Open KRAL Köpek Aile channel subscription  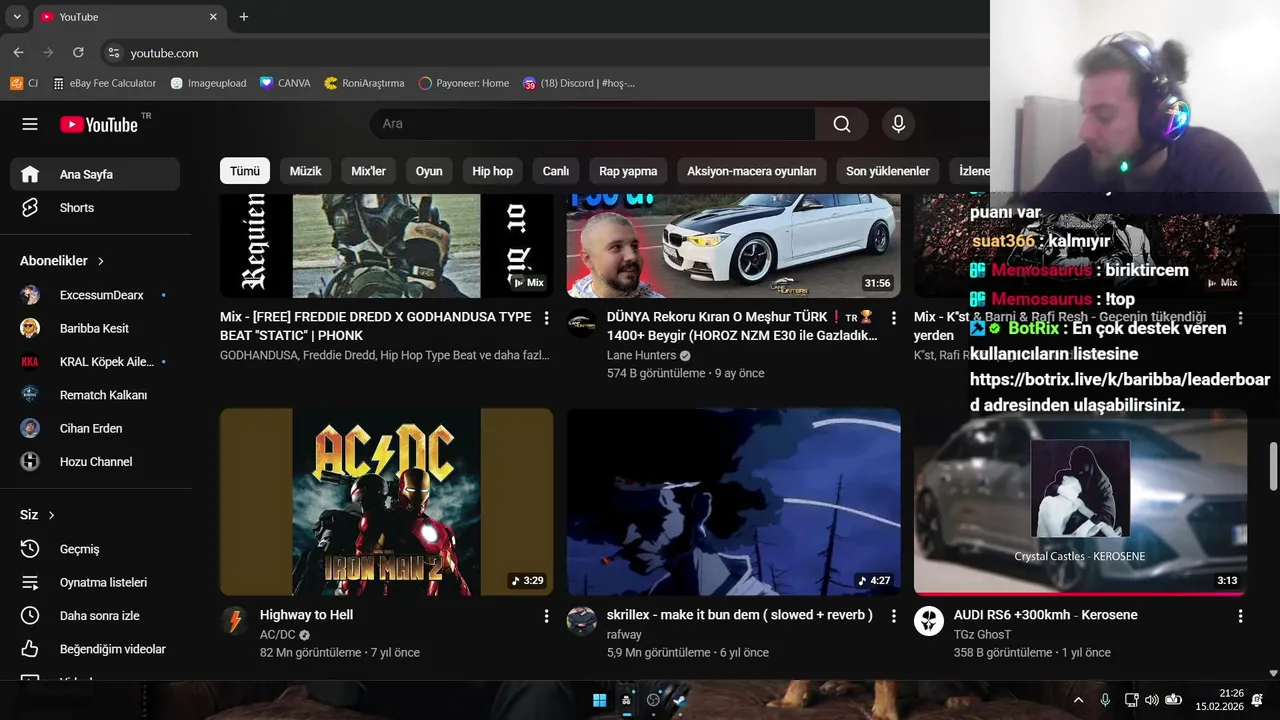95,362
